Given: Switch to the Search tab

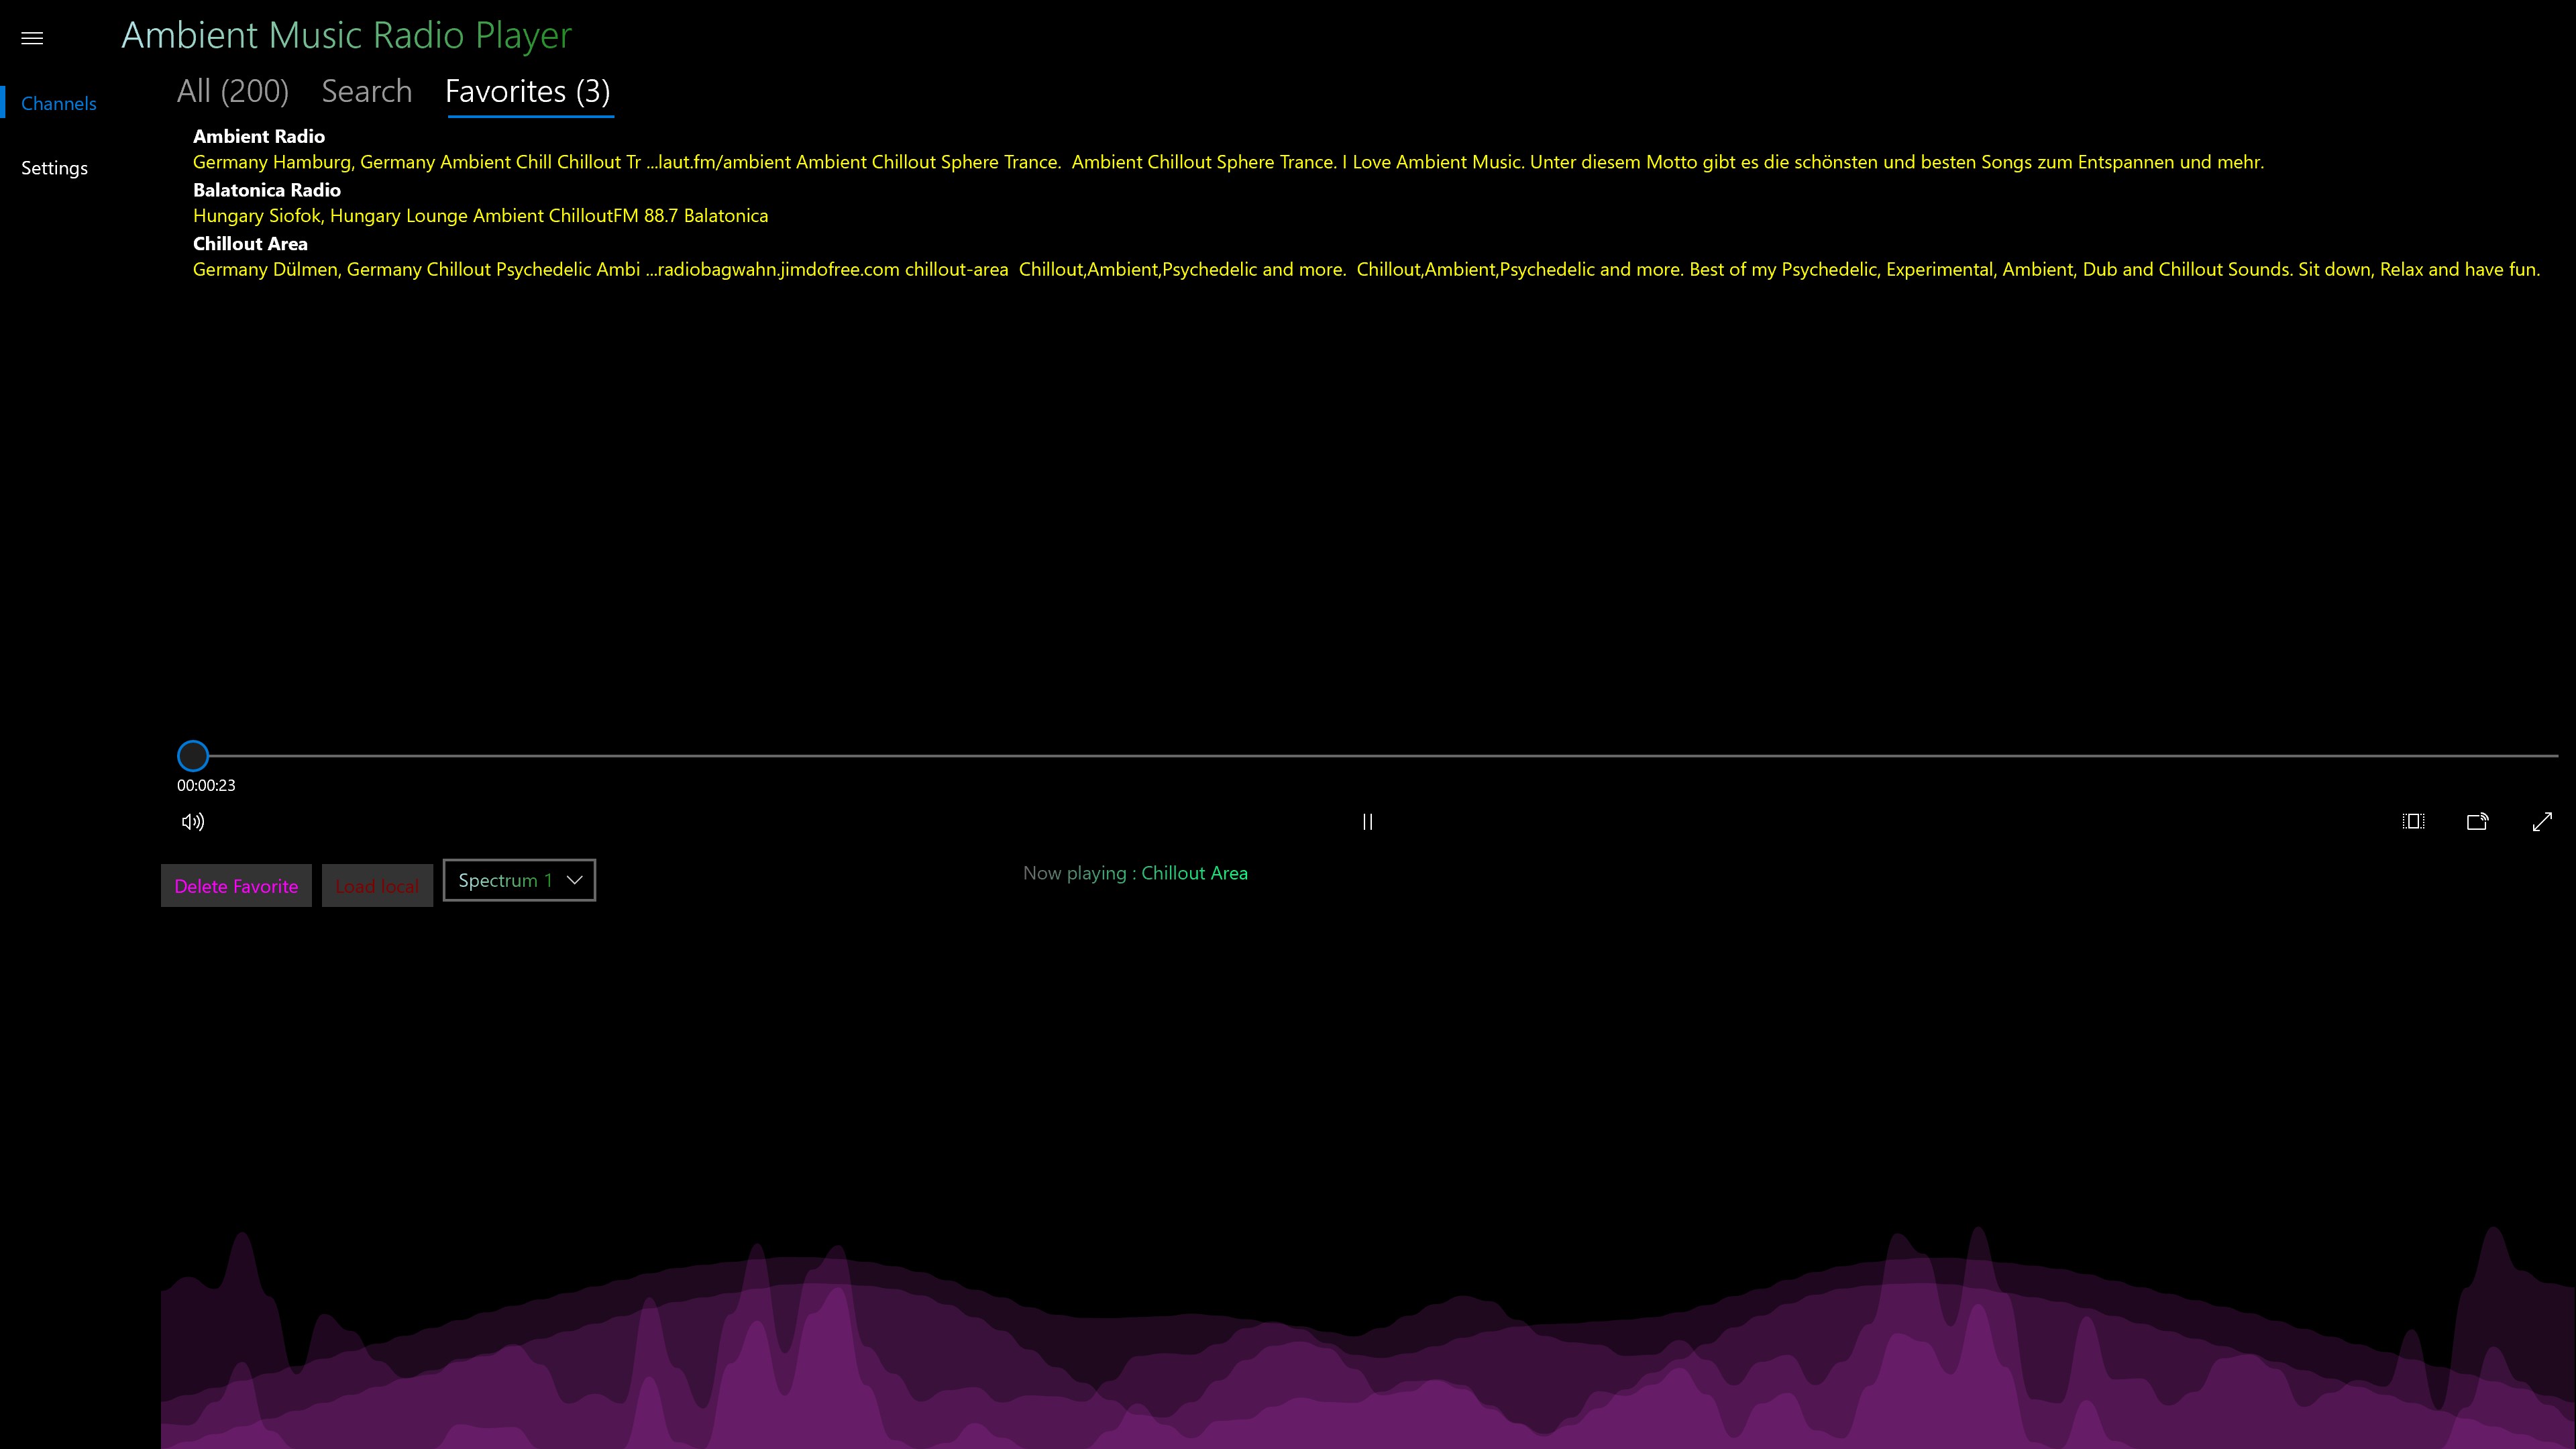Looking at the screenshot, I should [366, 92].
